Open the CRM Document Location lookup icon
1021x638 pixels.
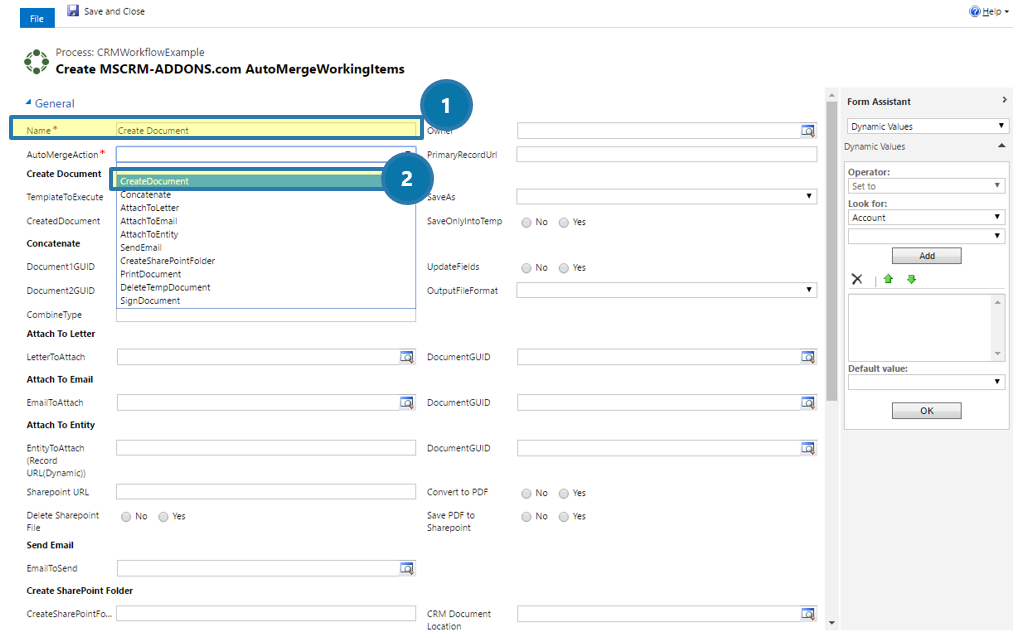tap(807, 613)
